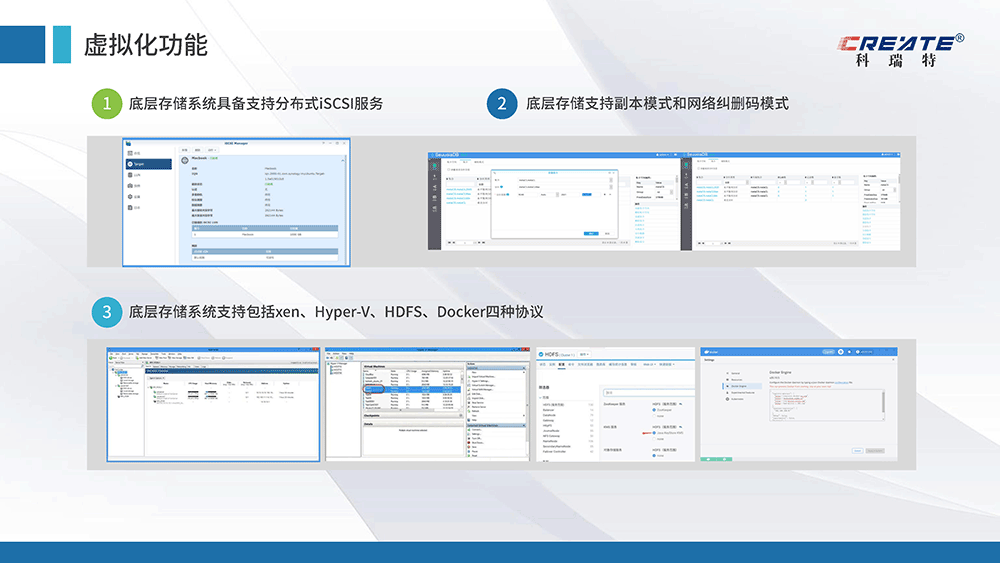Open Resources in Docker settings sidebar
The height and width of the screenshot is (563, 1000).
click(x=735, y=379)
